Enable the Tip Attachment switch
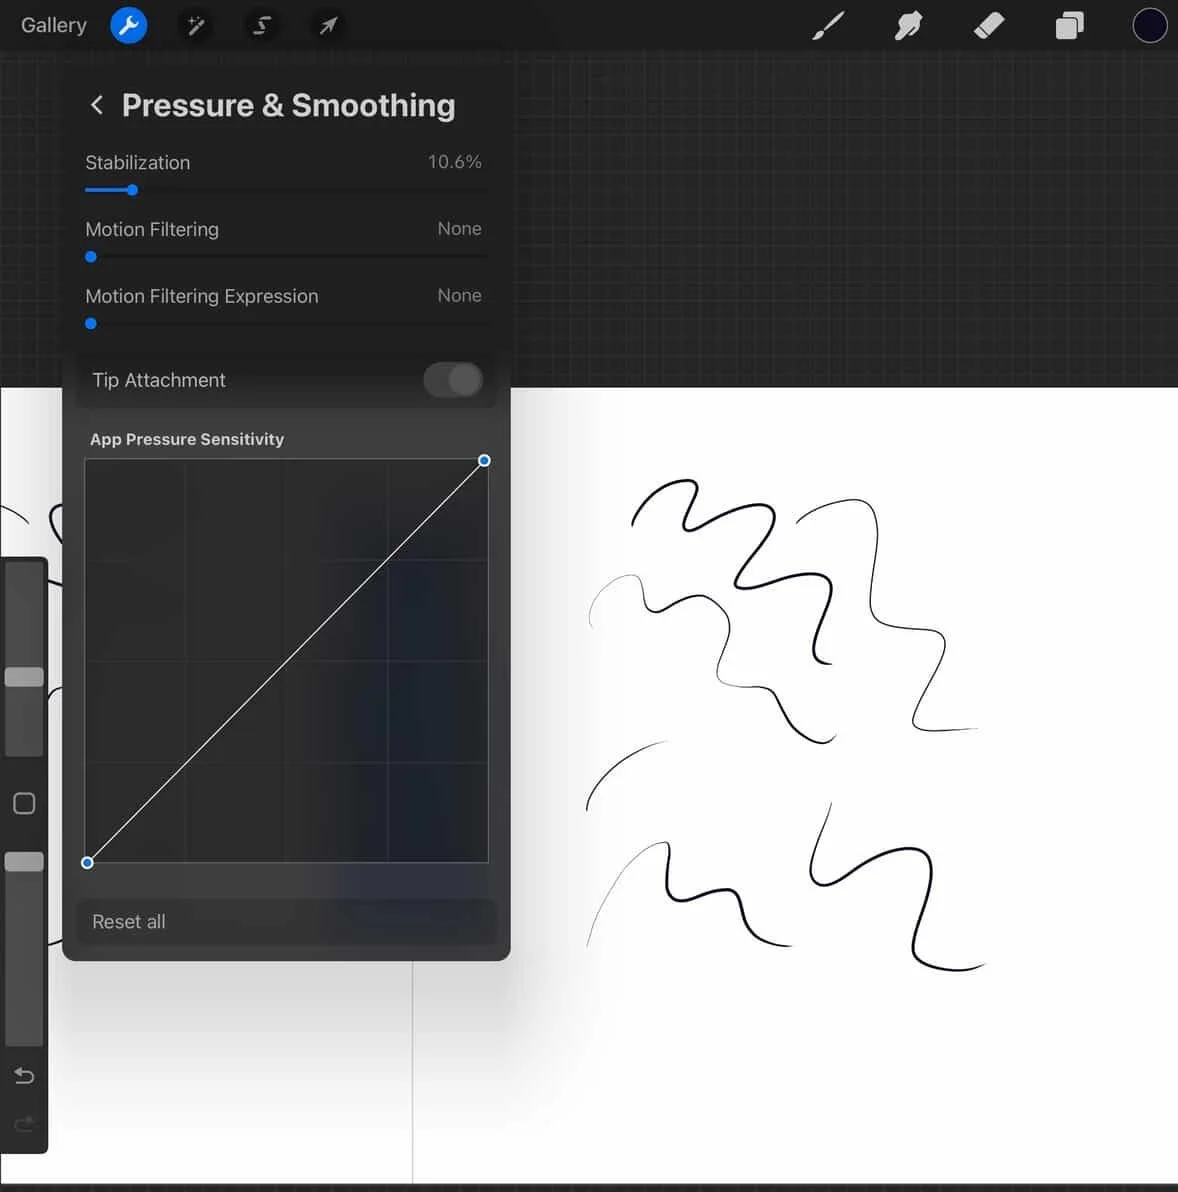Viewport: 1178px width, 1192px height. coord(453,380)
